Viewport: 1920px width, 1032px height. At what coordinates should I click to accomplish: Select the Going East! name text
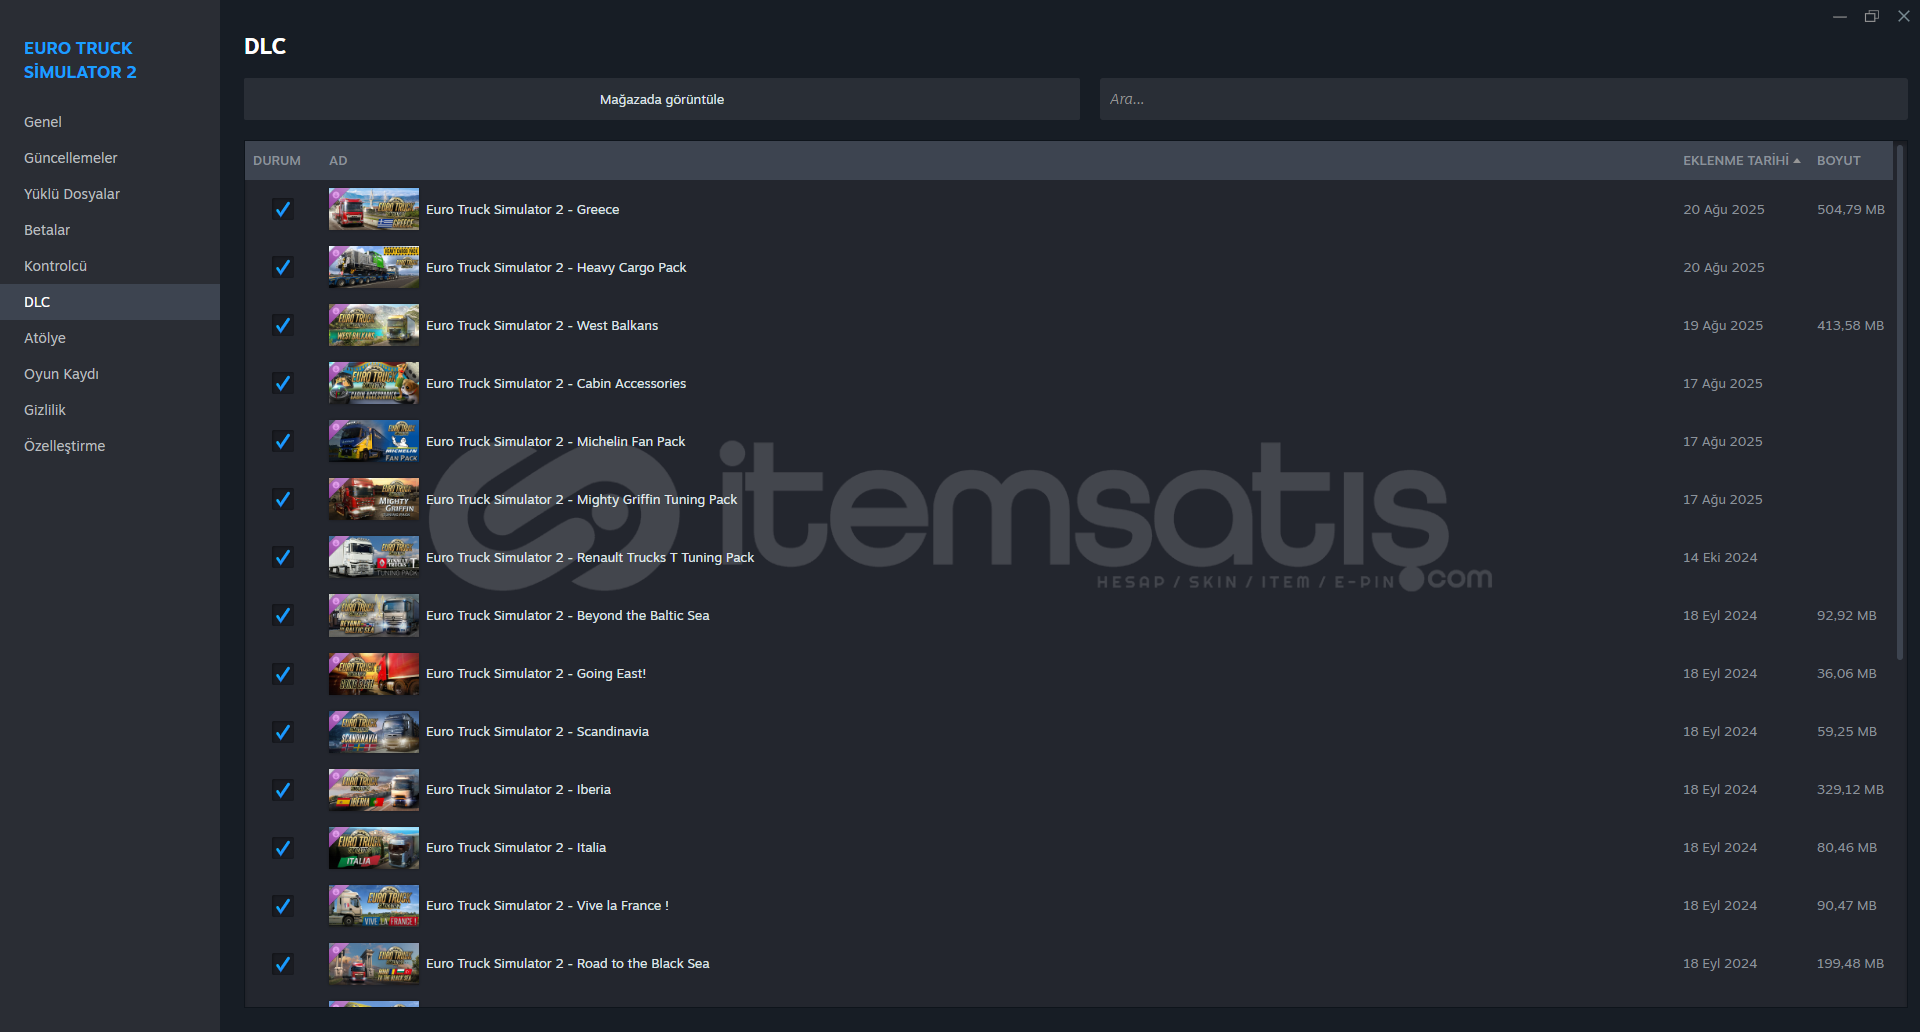click(536, 673)
